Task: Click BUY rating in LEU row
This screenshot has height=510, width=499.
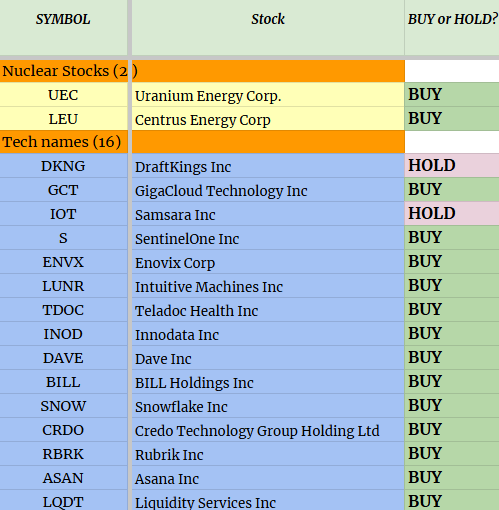Action: click(x=452, y=119)
